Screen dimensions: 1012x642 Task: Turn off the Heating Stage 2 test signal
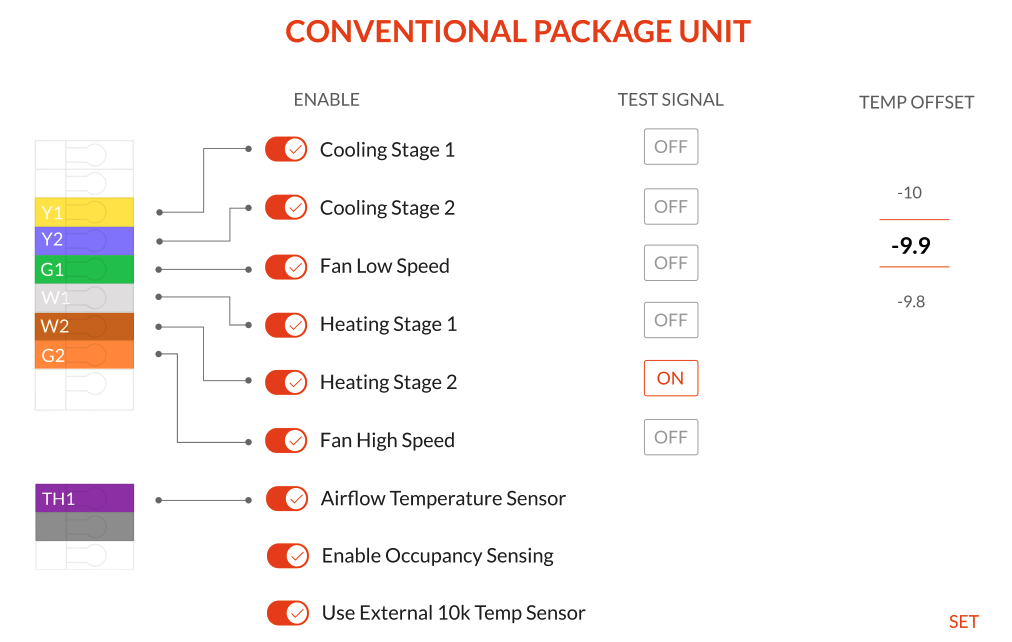coord(670,378)
